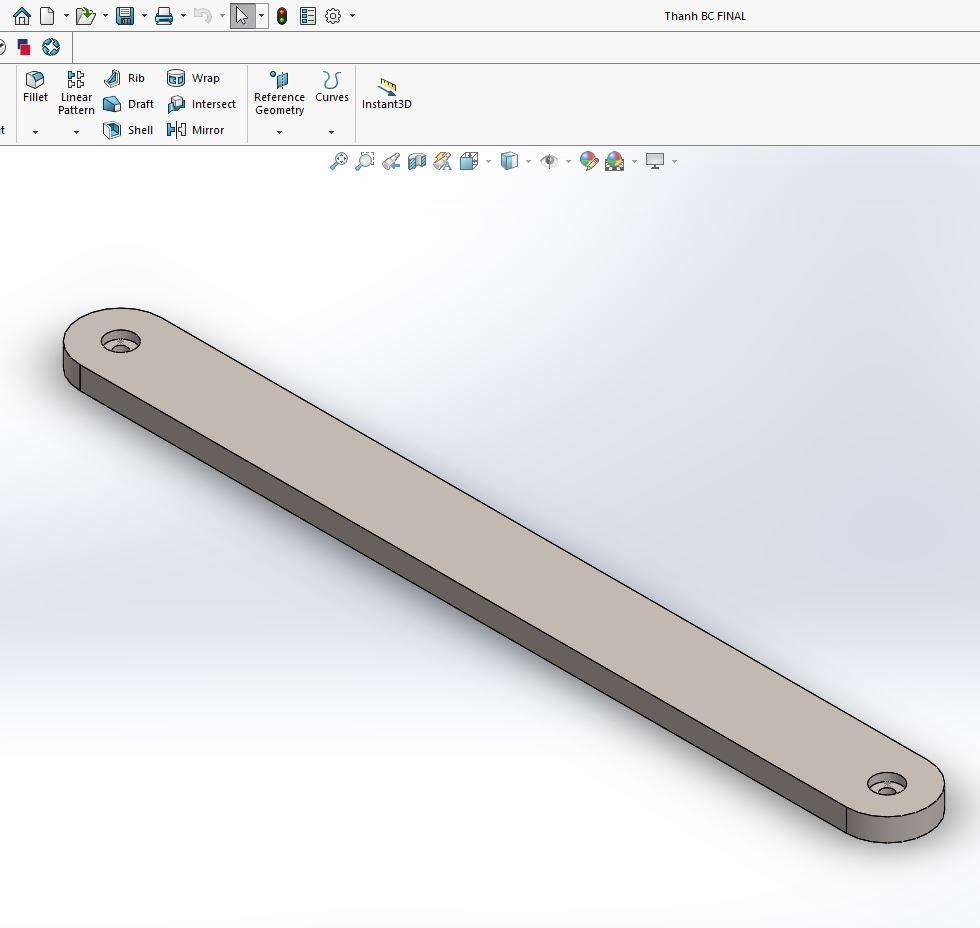Toggle Section View
This screenshot has width=980, height=928.
tap(417, 161)
